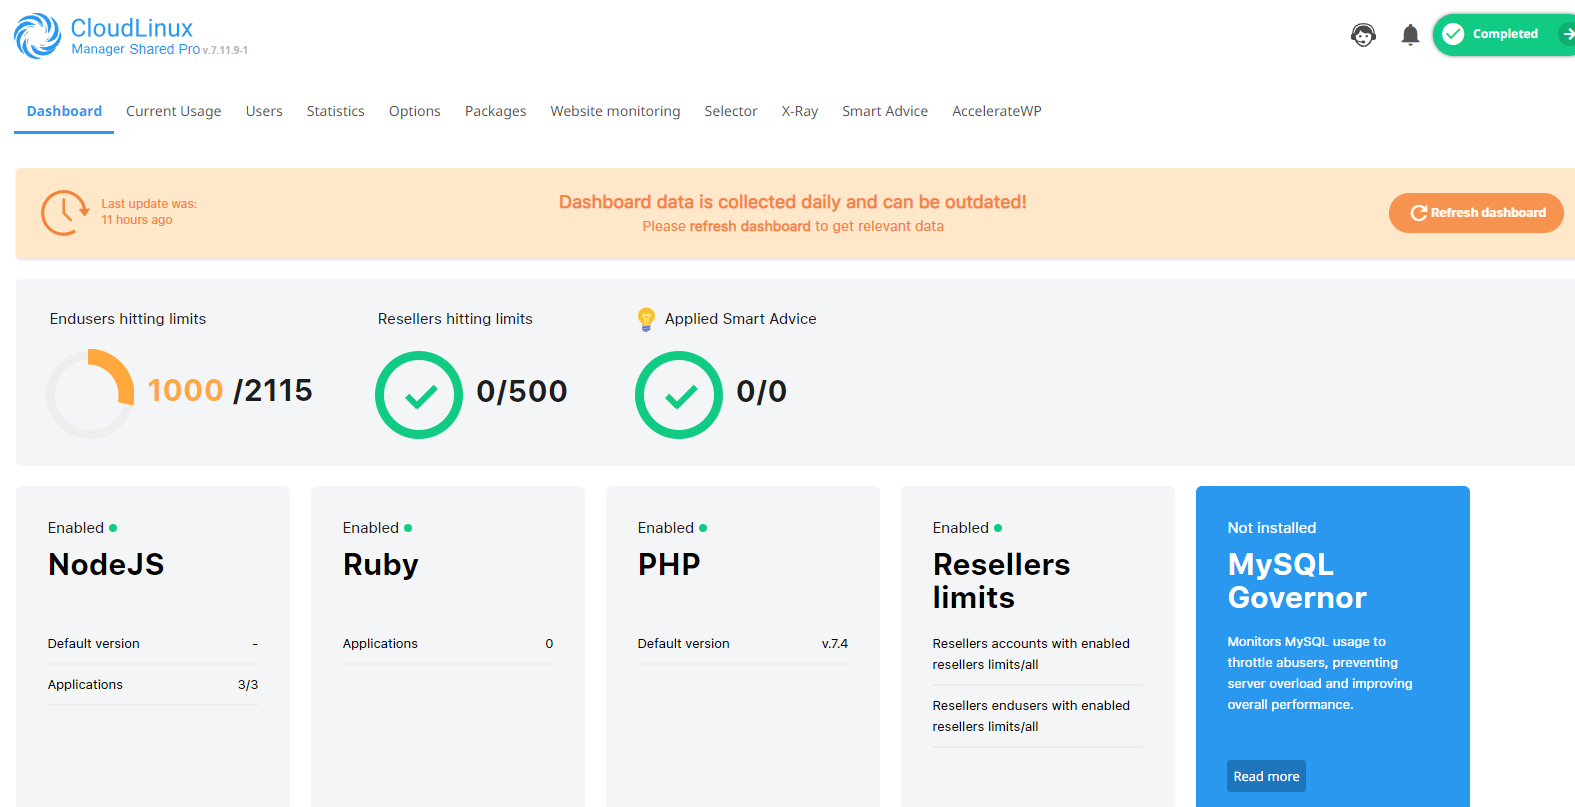Click the Endusers hitting limits label

click(x=128, y=319)
